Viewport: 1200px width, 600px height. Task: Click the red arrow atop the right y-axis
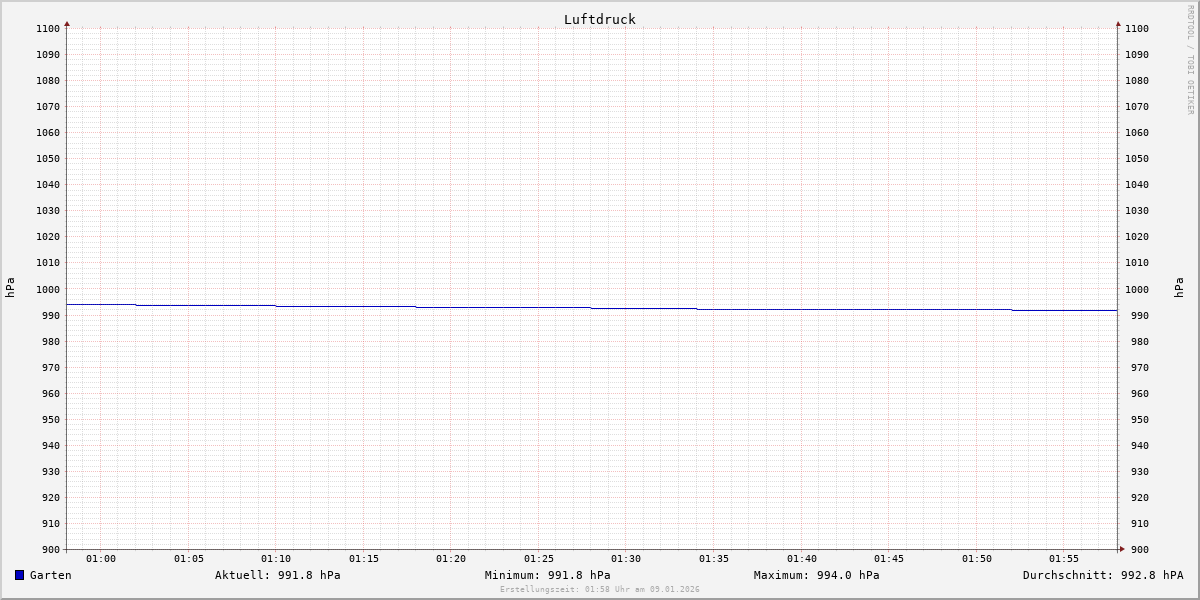pos(1118,23)
